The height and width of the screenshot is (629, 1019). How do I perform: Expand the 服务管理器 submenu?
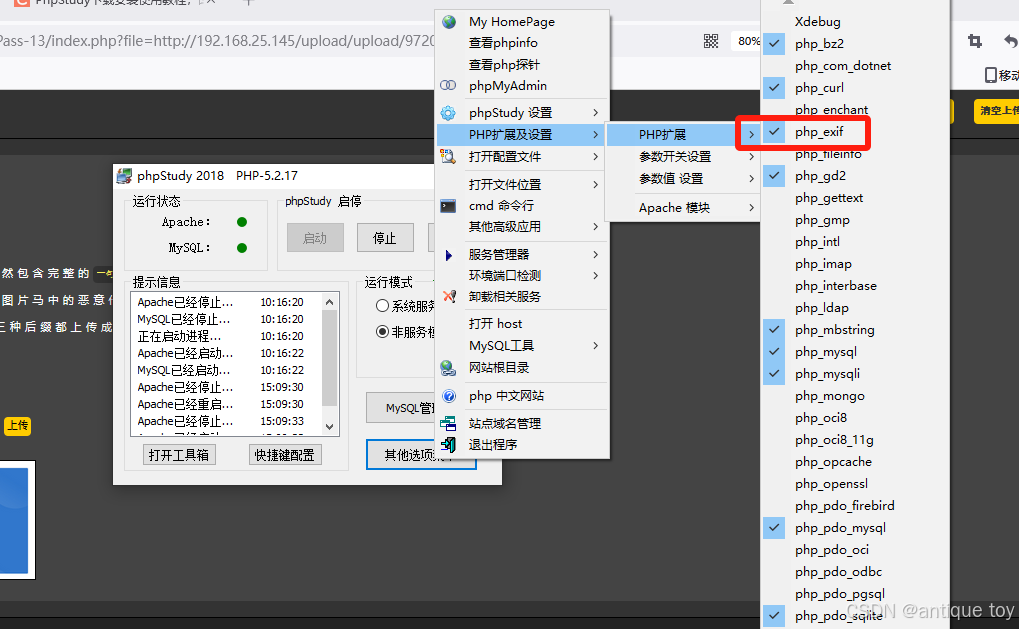click(x=522, y=255)
